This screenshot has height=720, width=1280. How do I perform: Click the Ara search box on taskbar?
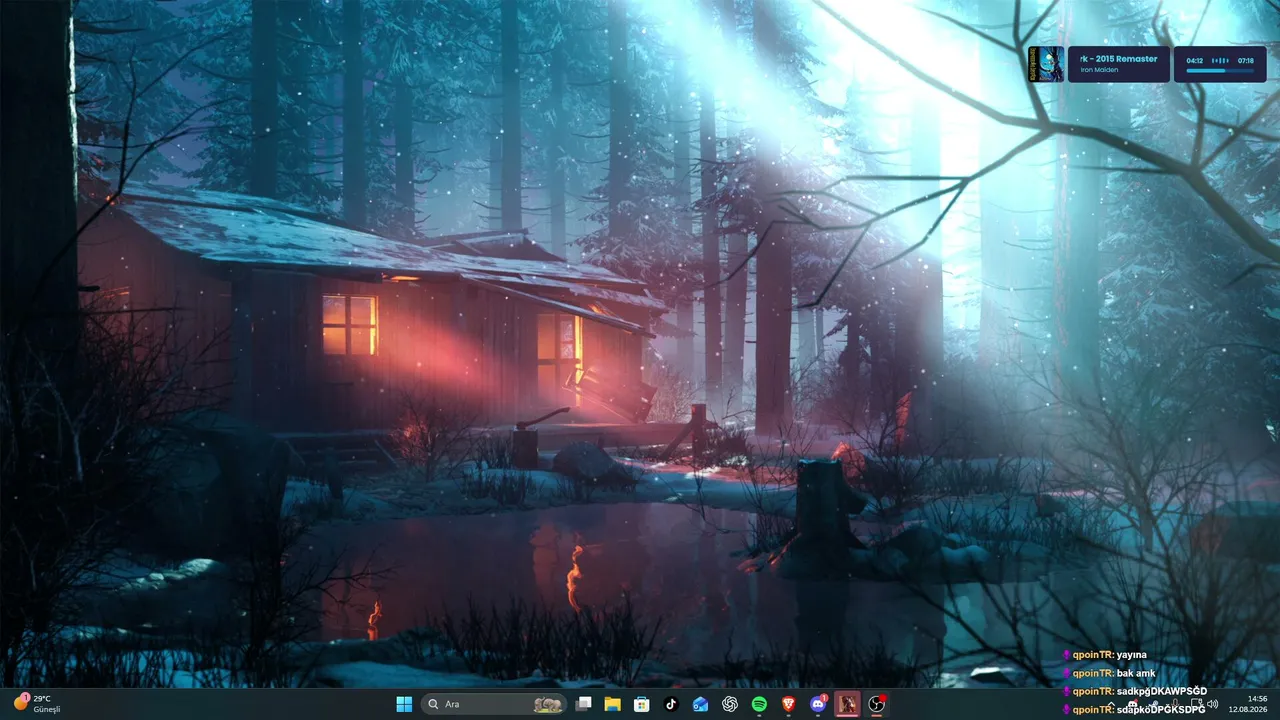click(x=494, y=704)
